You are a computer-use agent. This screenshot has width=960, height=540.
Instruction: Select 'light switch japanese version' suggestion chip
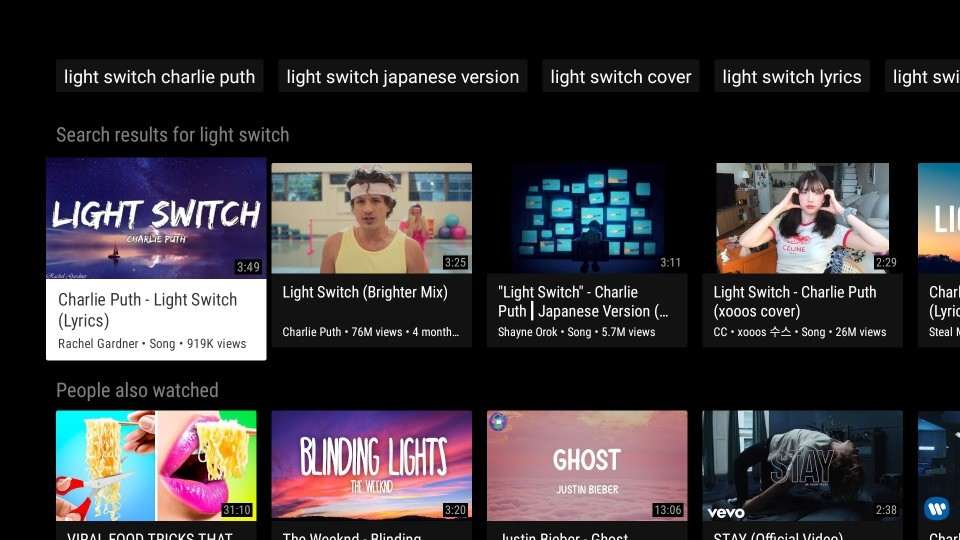click(x=402, y=77)
